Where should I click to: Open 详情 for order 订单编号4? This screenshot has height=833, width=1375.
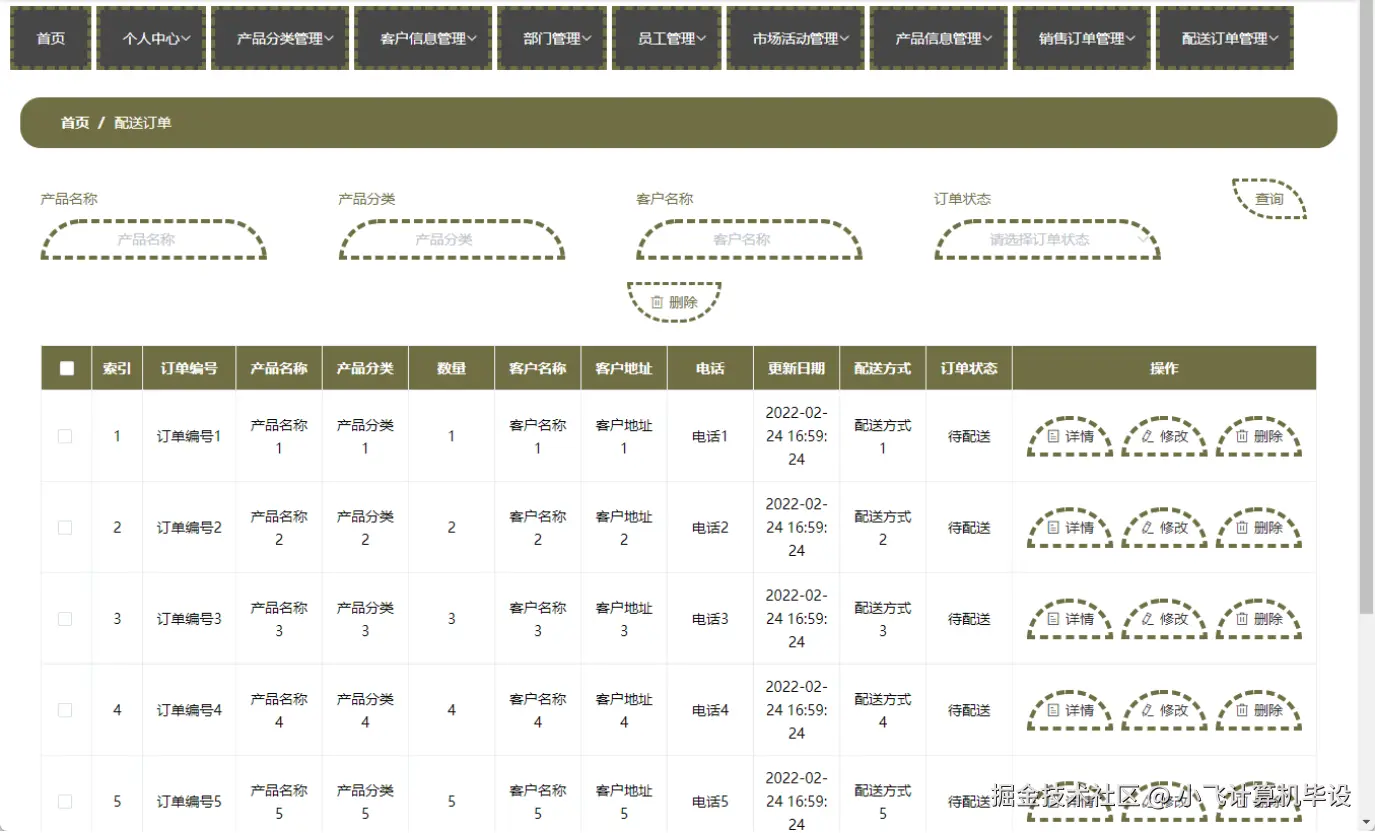[1070, 710]
